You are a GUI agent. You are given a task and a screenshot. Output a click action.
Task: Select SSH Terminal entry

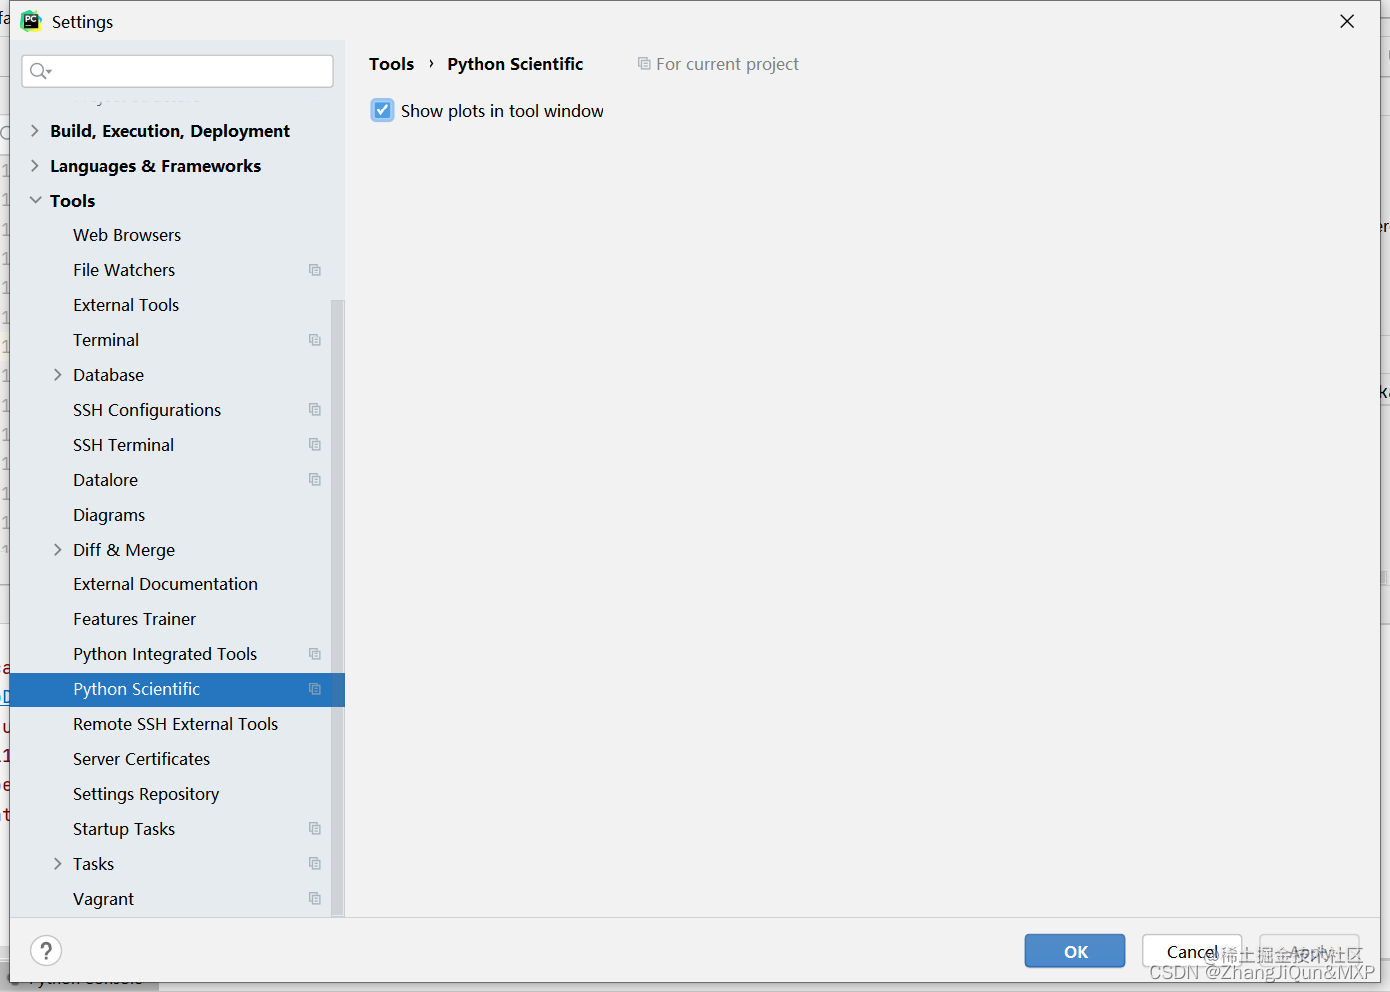tap(123, 445)
